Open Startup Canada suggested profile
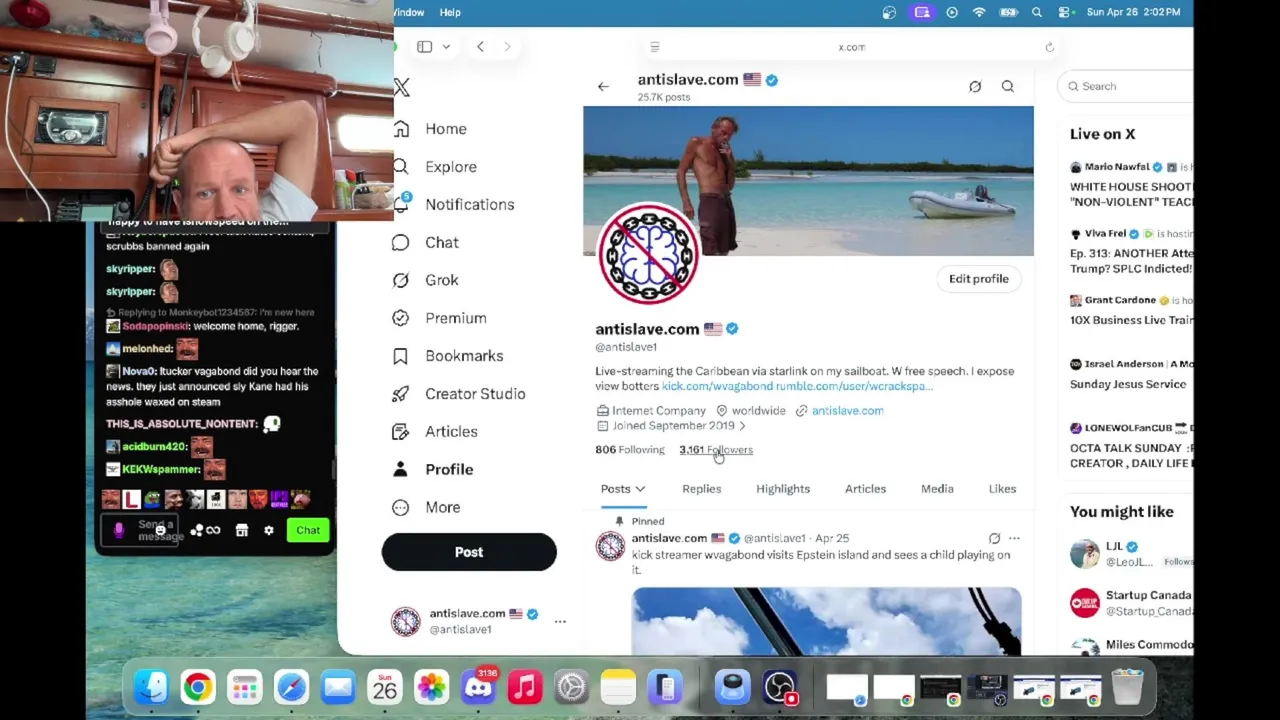This screenshot has height=720, width=1280. point(1131,603)
